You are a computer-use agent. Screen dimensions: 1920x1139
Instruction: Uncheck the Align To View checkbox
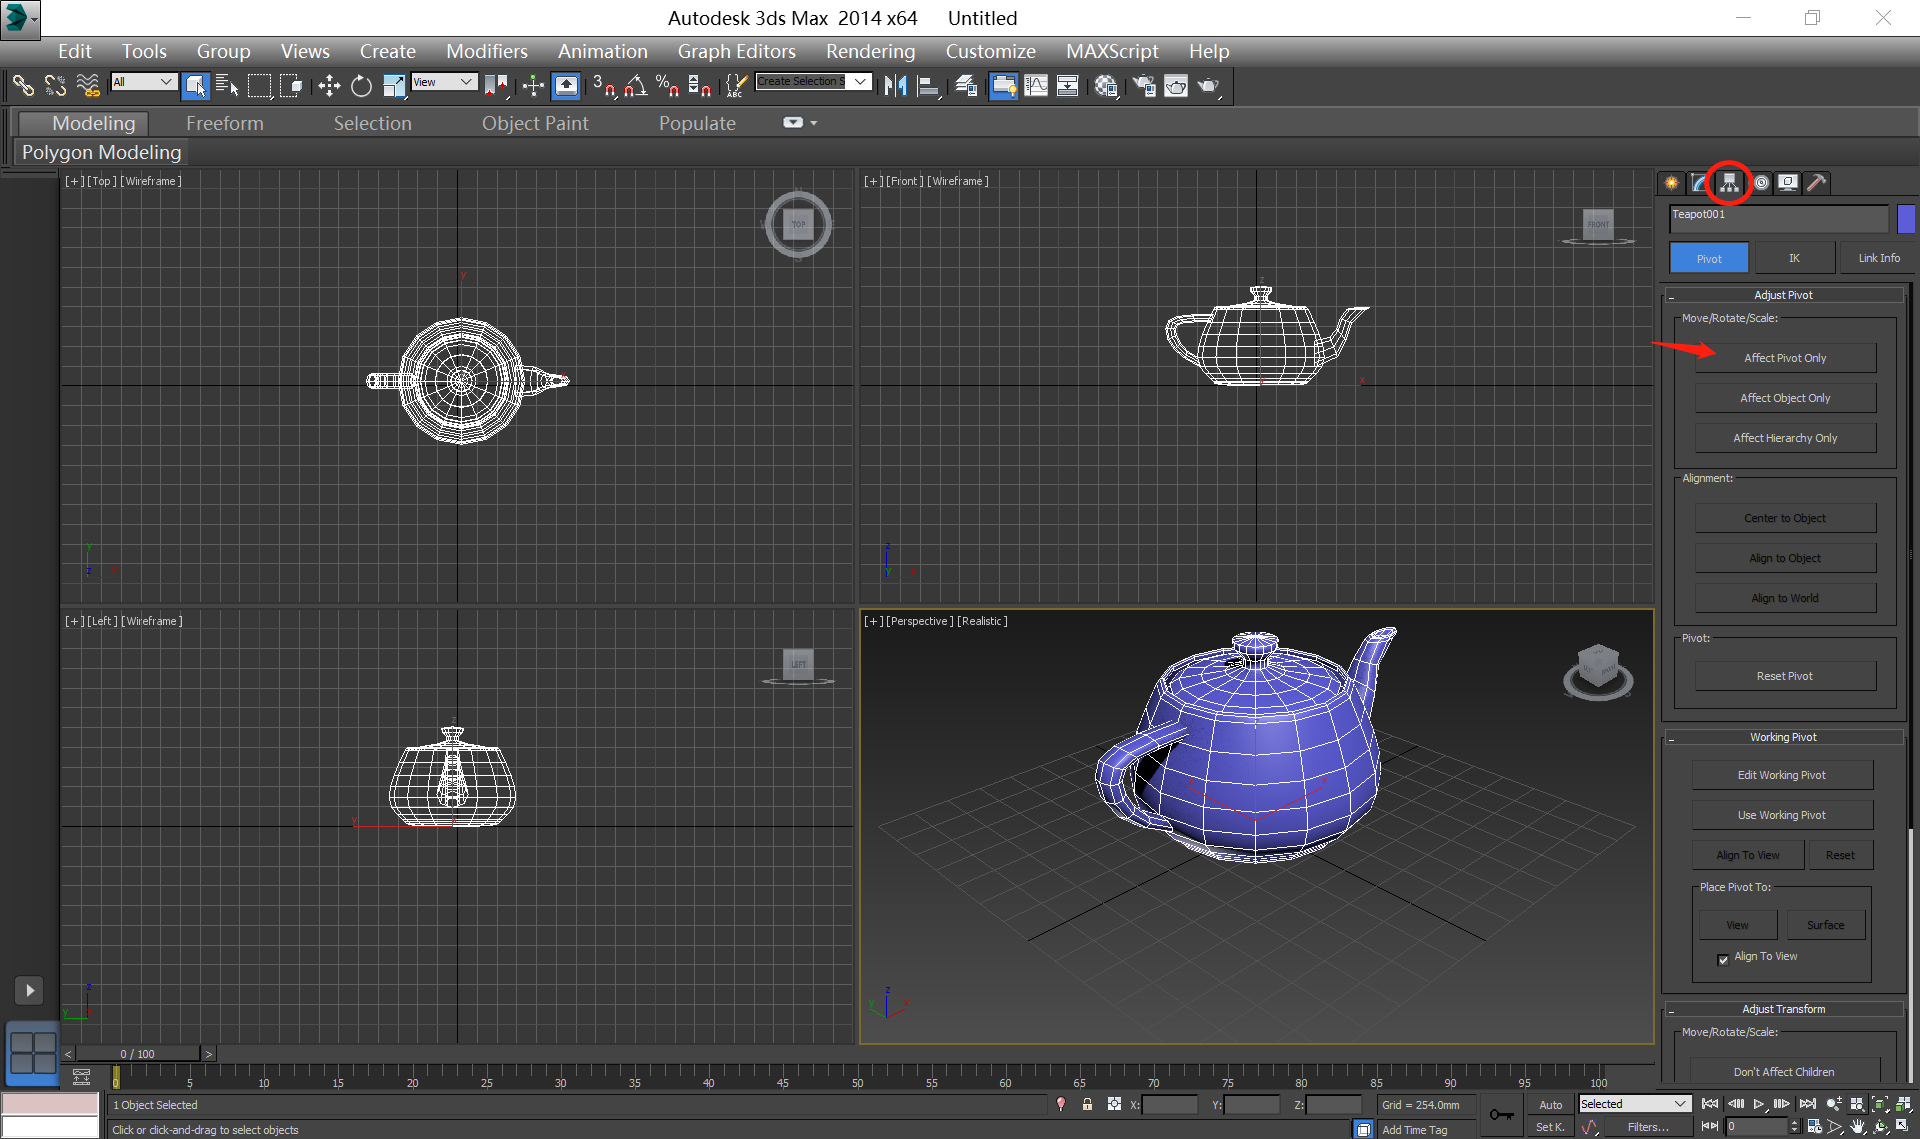point(1723,960)
